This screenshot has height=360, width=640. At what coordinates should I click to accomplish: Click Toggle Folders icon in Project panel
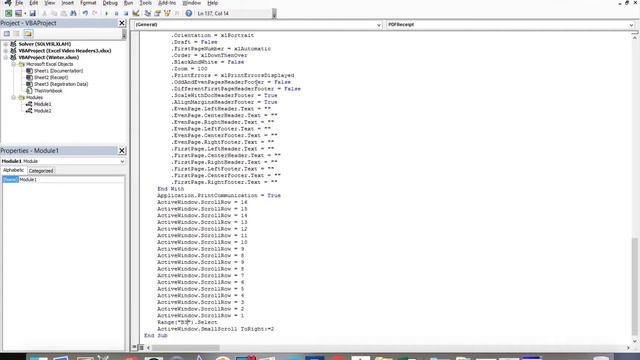[28, 33]
